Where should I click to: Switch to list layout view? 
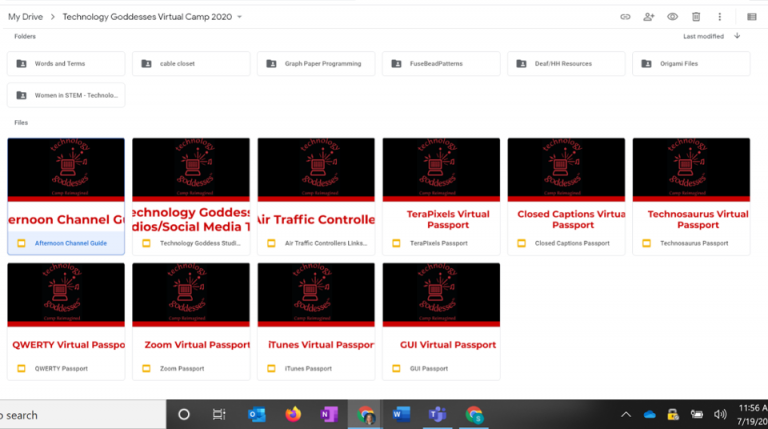pos(752,17)
